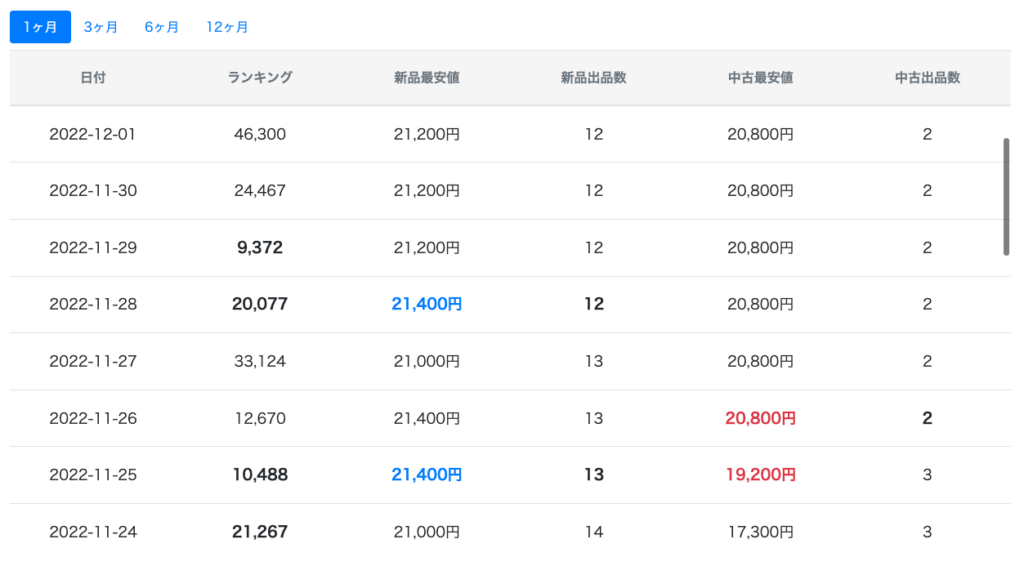Click ranking value 46,300
The width and height of the screenshot is (1024, 566).
[260, 134]
